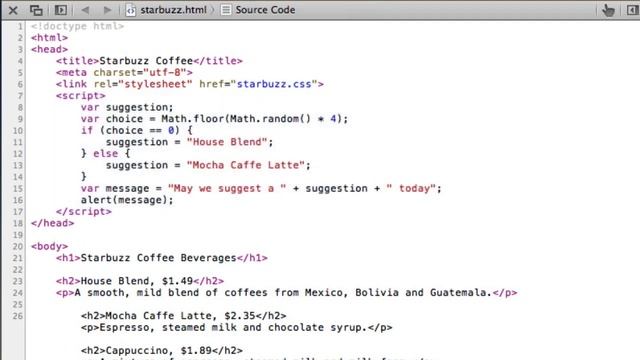
Task: Click the "} else {" line
Action: pos(105,154)
